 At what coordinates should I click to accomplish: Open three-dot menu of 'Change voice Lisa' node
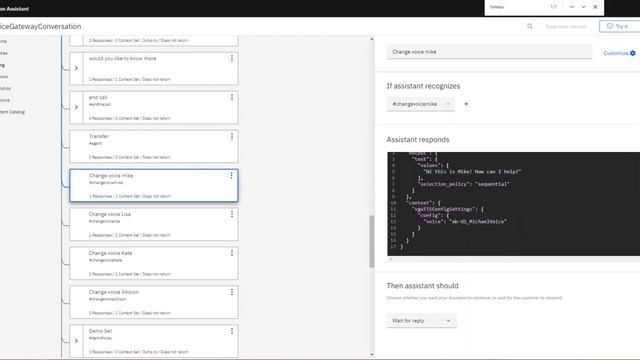click(x=232, y=214)
